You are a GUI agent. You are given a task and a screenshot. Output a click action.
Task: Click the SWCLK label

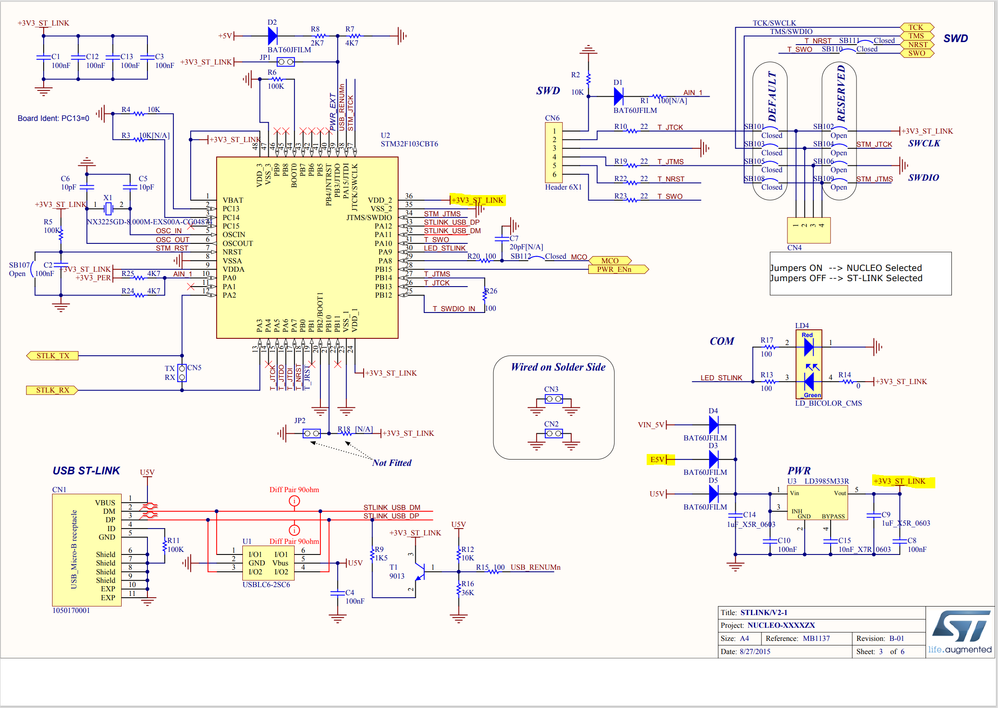(924, 143)
